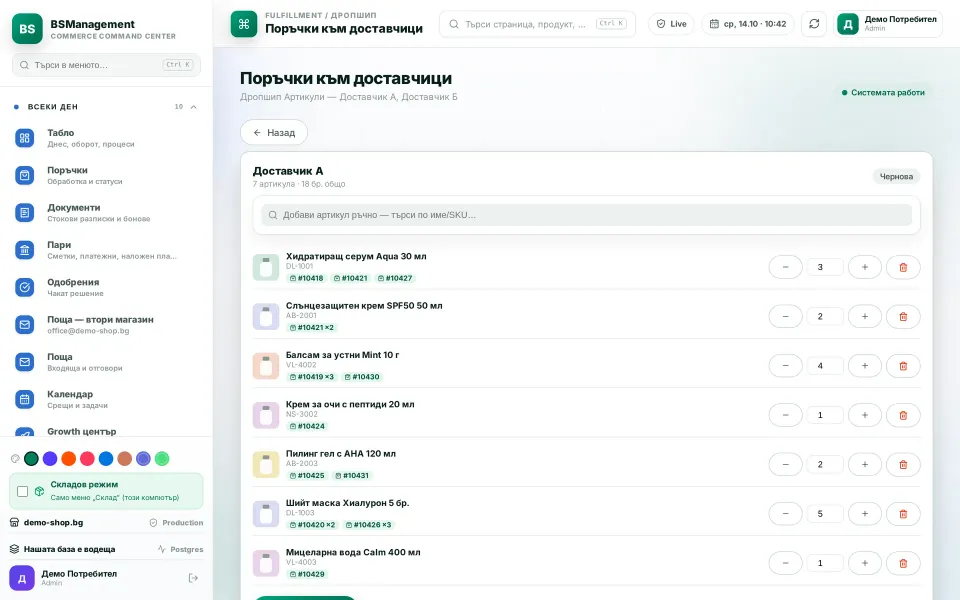Increase quantity for Мицеларна вода Calm
Viewport: 960px width, 600px height.
864,563
